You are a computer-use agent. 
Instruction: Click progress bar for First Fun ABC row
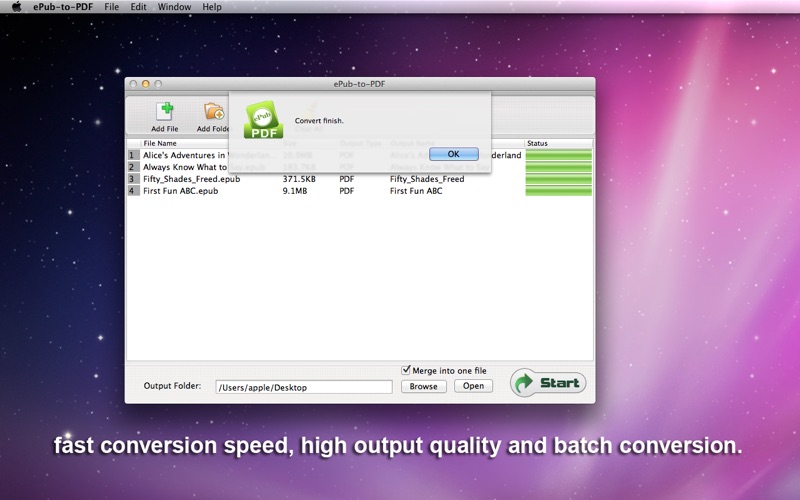tap(559, 191)
